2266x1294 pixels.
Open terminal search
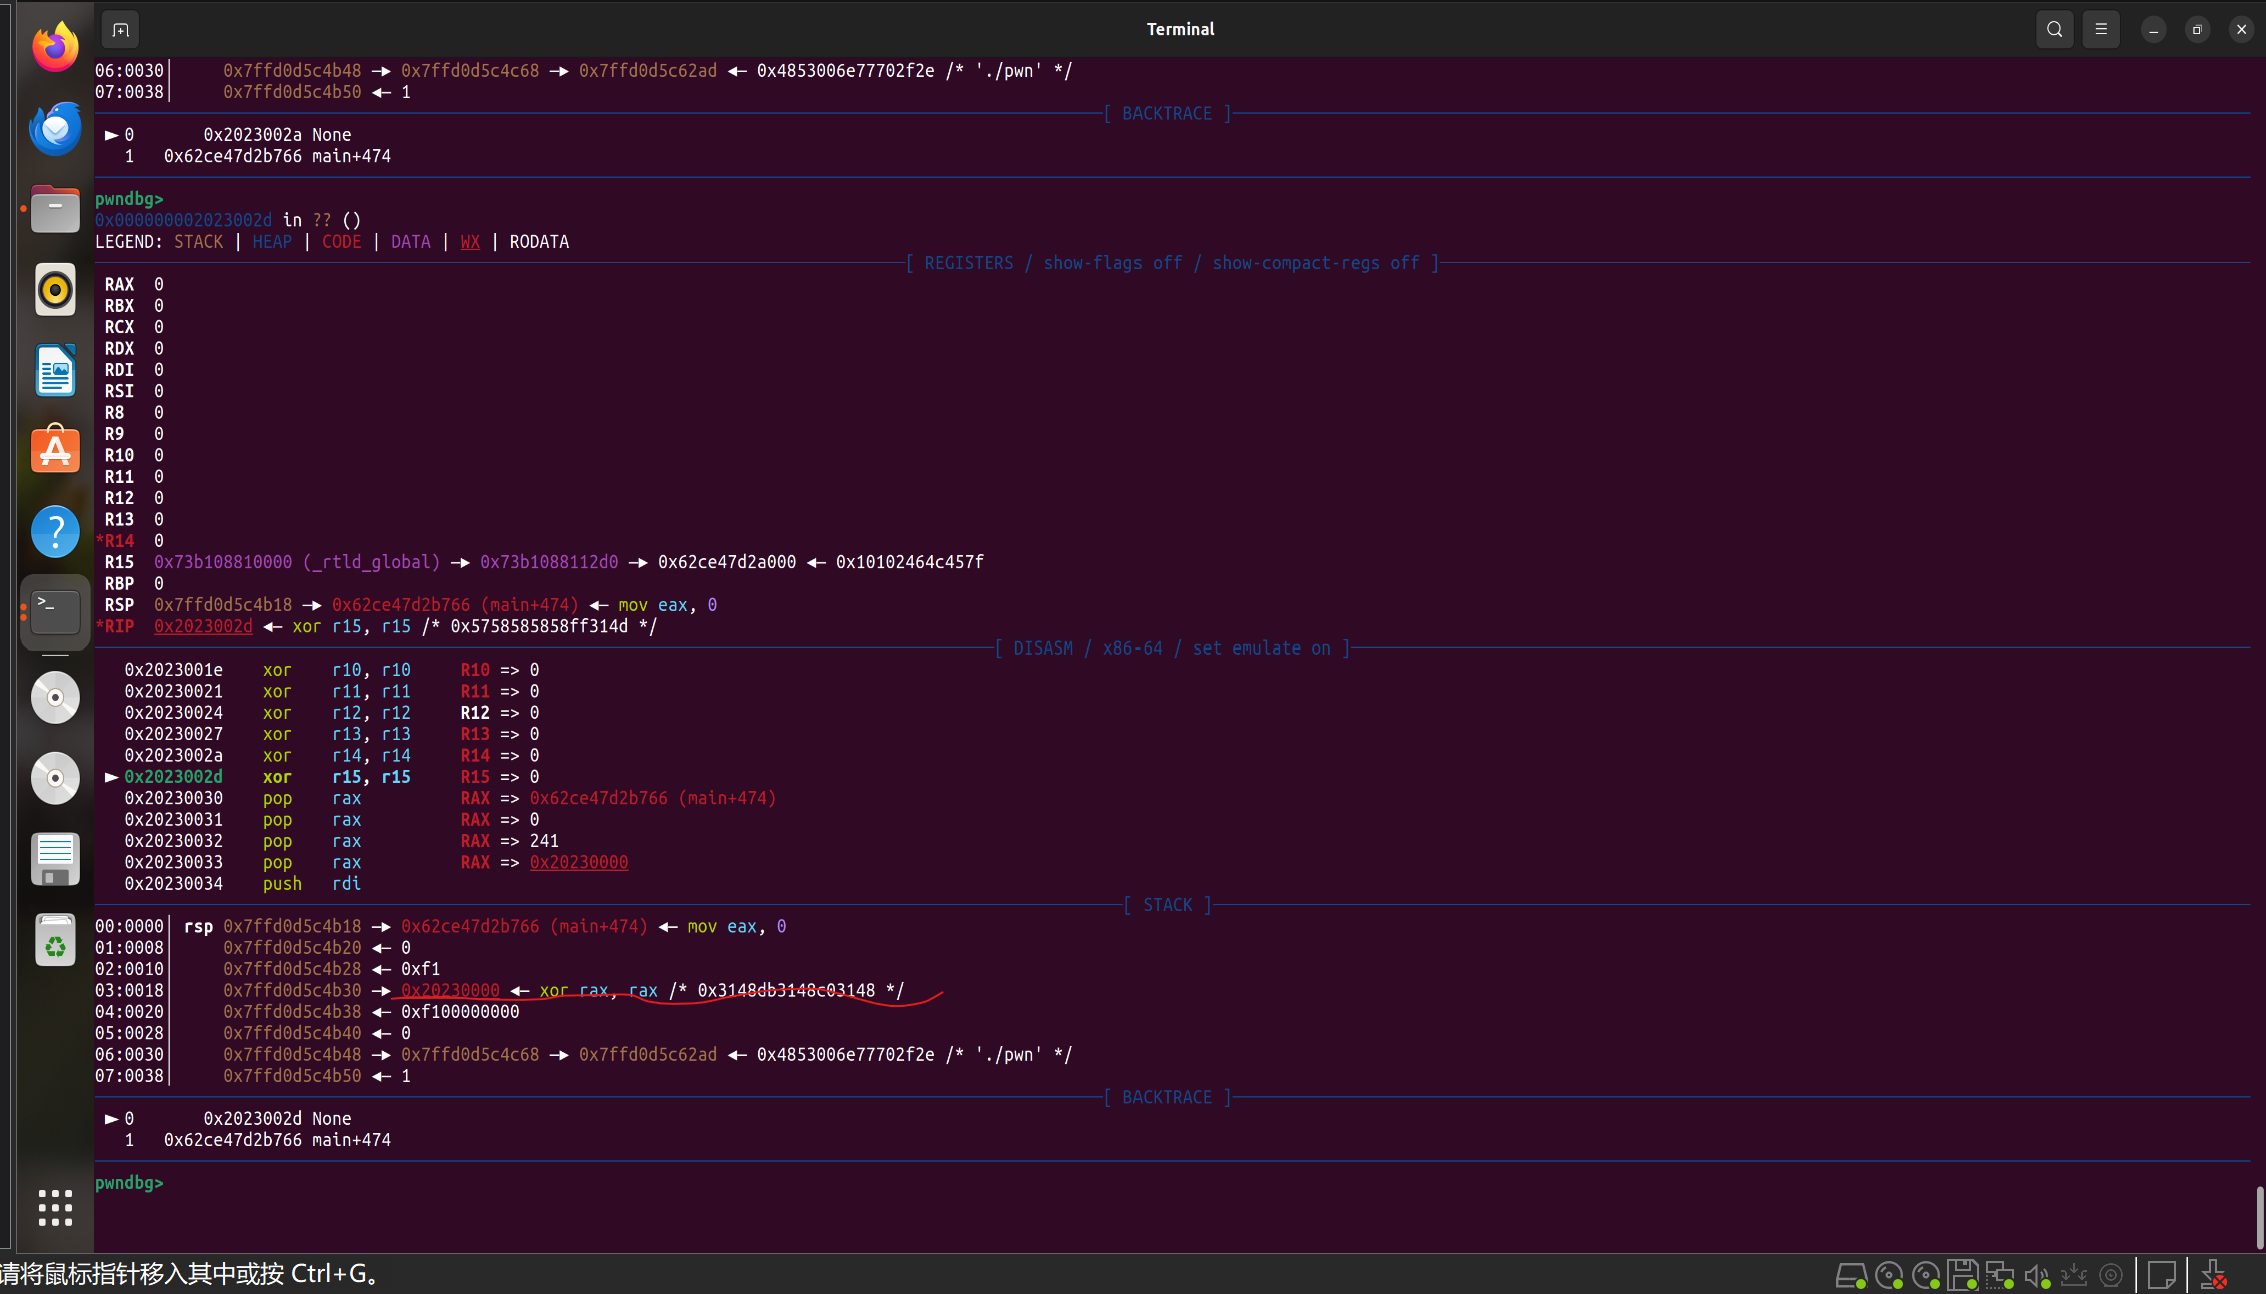2054,30
